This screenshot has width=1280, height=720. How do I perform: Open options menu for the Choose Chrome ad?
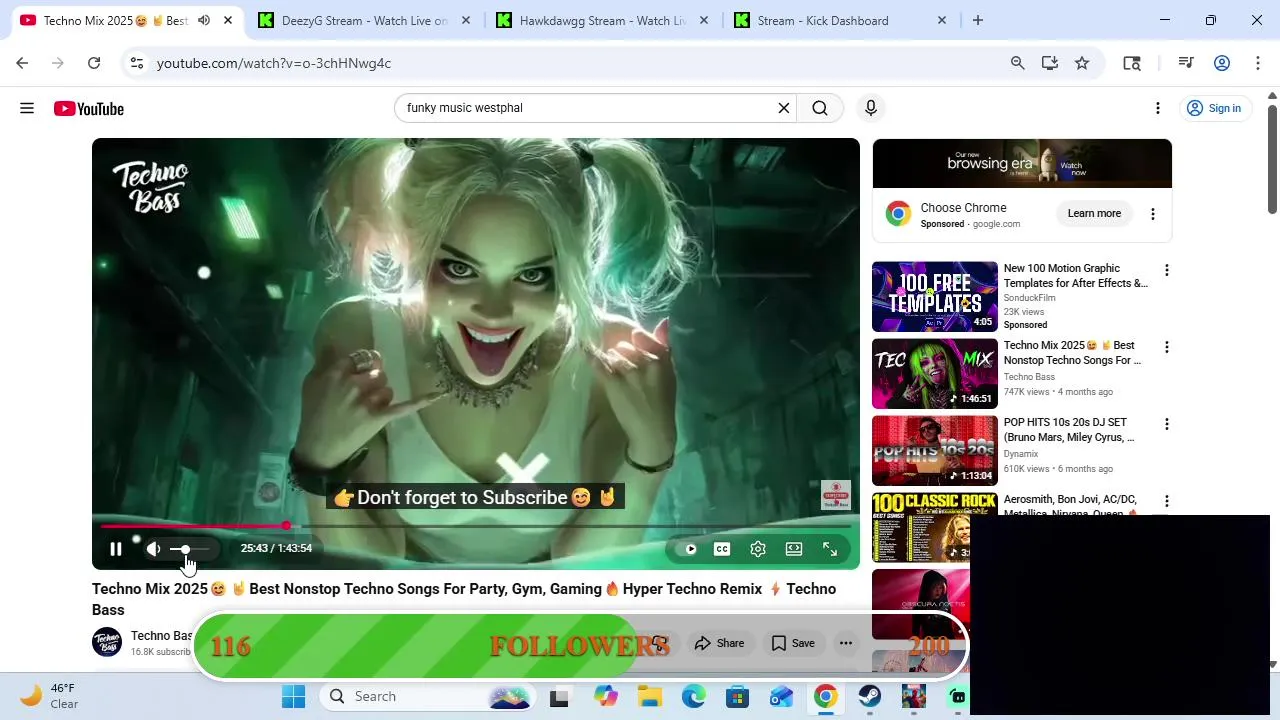[1153, 214]
